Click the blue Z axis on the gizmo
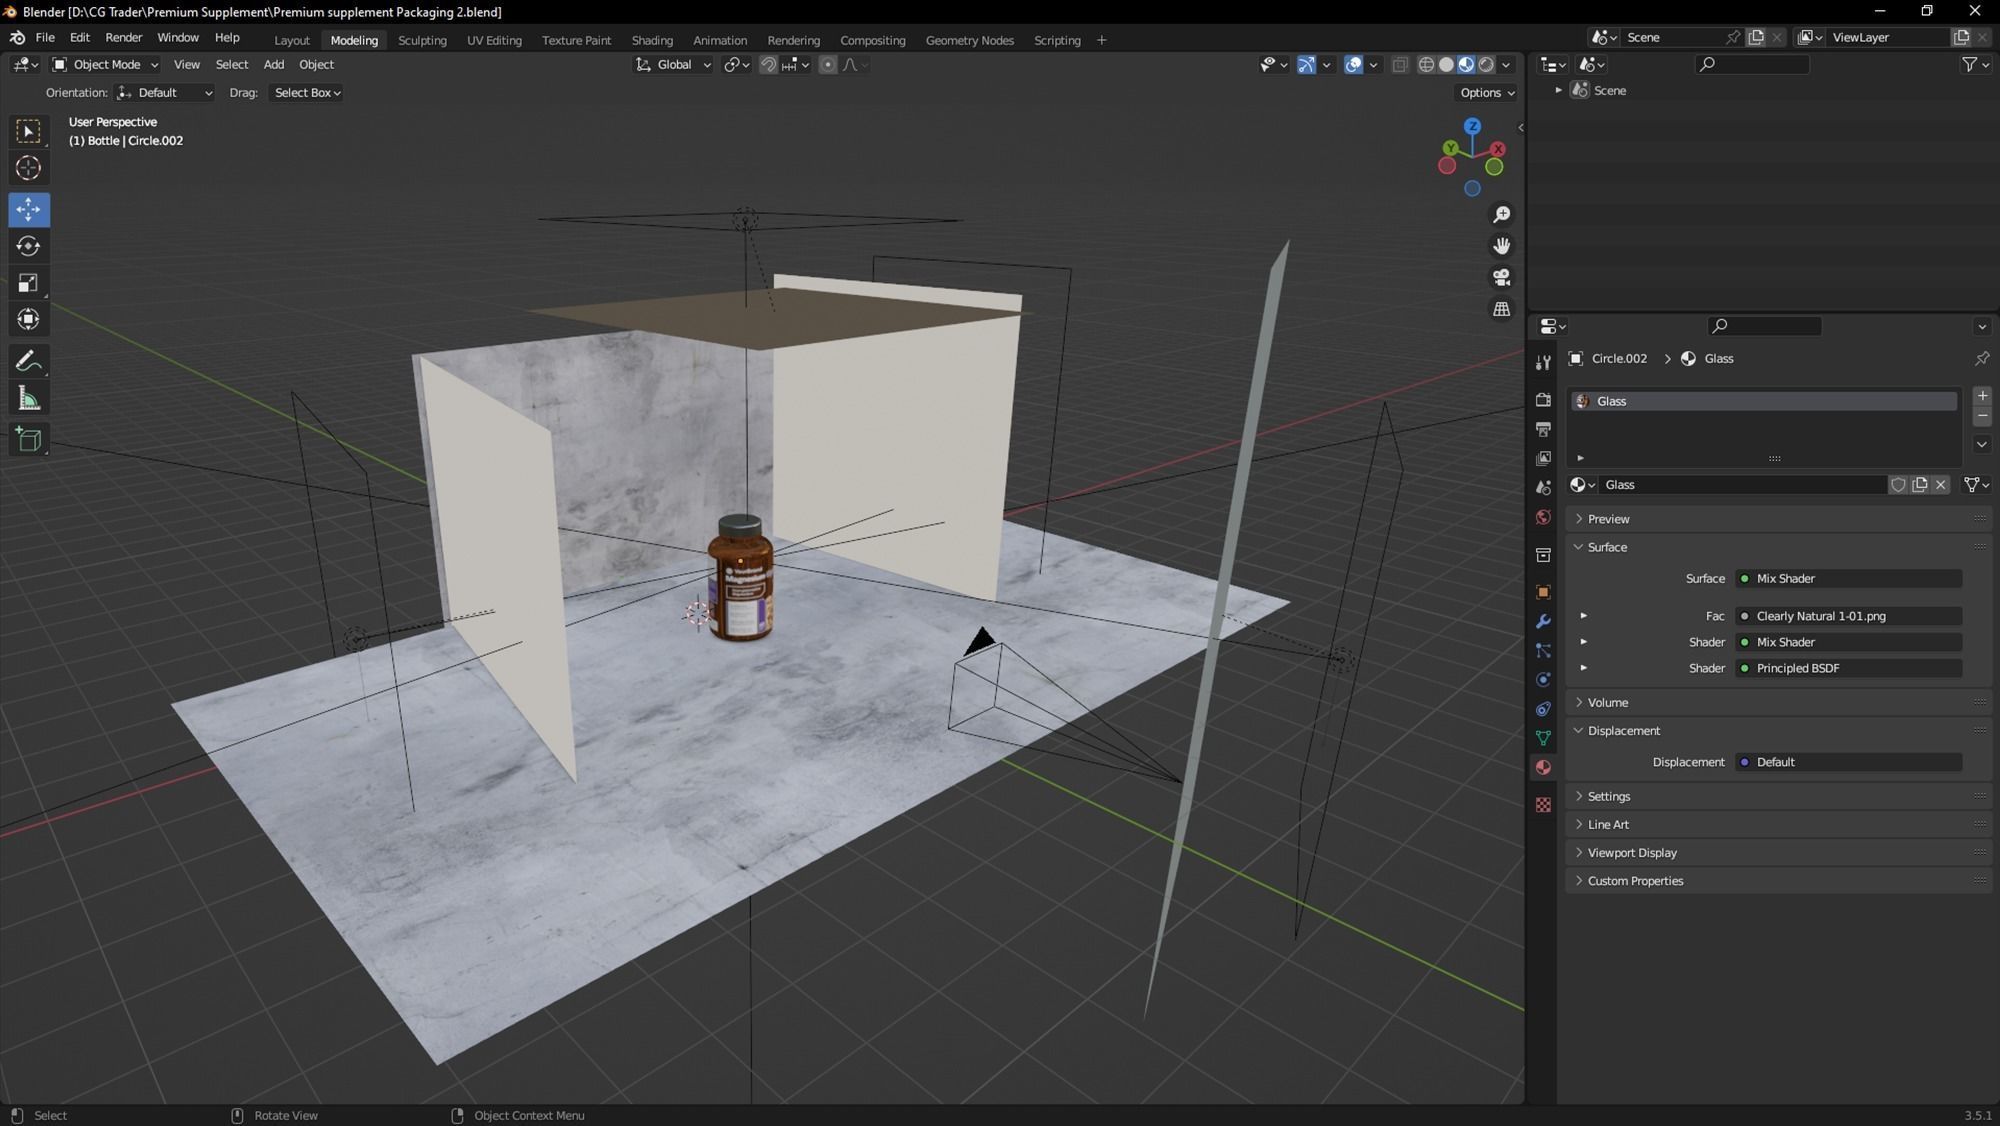Viewport: 2000px width, 1126px height. [x=1472, y=126]
